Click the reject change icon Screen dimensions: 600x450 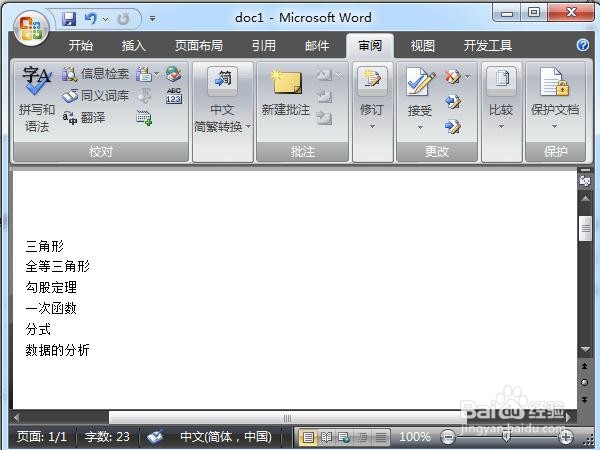click(x=453, y=77)
